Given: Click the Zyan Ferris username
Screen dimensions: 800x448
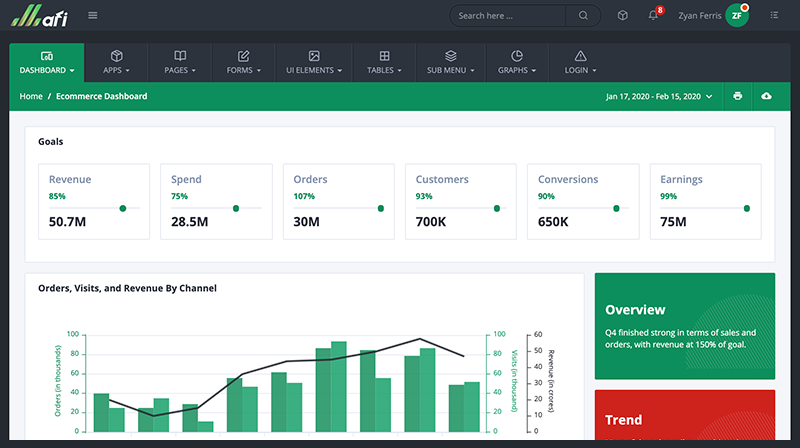Looking at the screenshot, I should (x=698, y=15).
